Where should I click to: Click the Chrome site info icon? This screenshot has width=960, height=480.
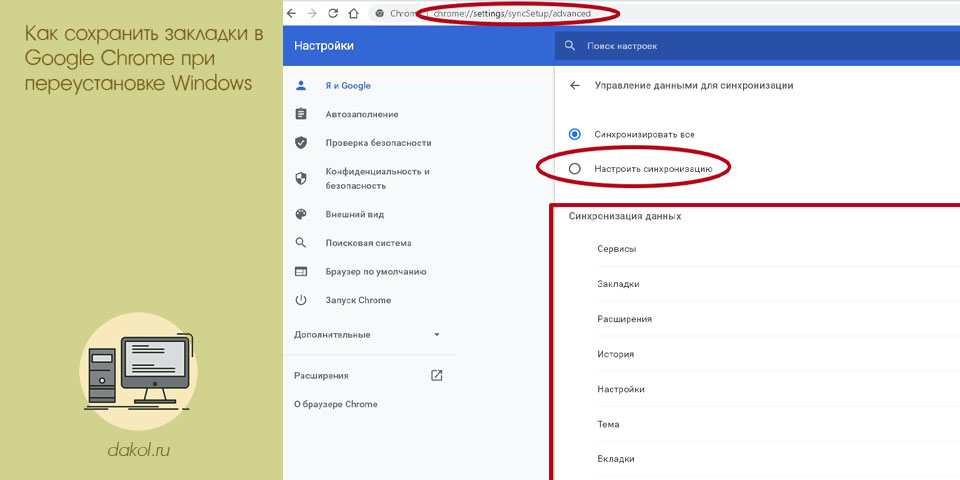[380, 13]
